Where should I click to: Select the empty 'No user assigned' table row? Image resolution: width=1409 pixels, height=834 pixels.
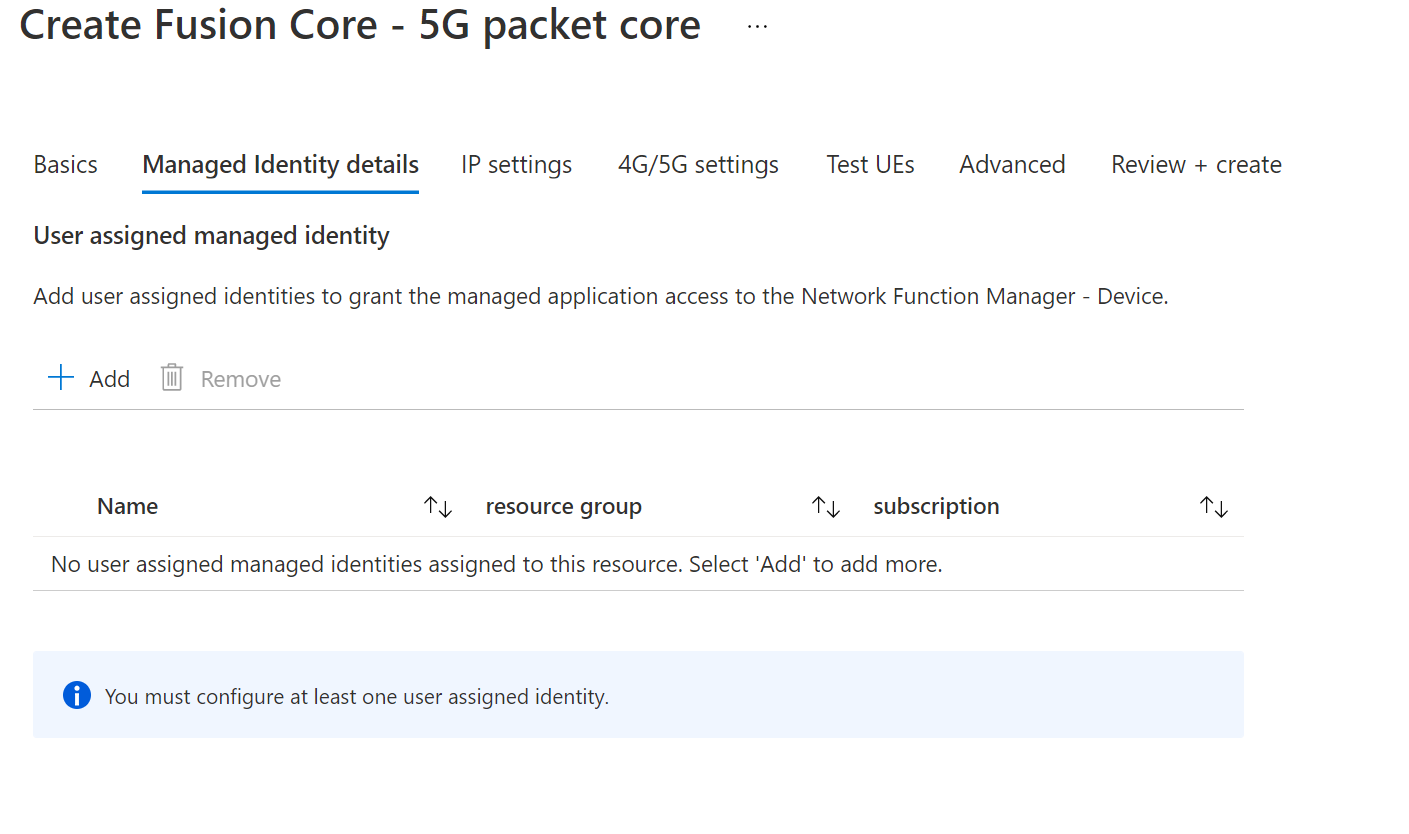point(496,565)
